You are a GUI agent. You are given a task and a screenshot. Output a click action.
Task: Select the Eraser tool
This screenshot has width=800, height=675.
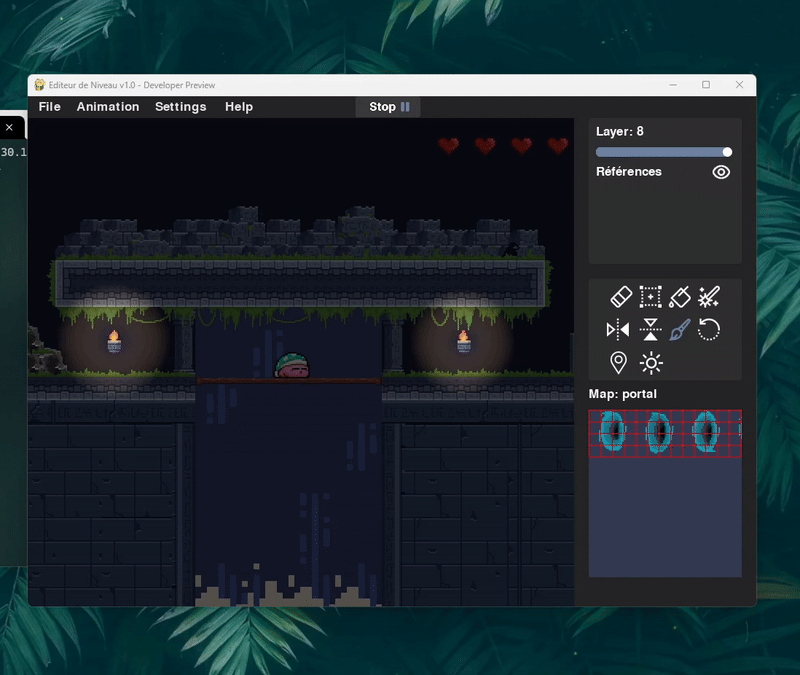[620, 297]
